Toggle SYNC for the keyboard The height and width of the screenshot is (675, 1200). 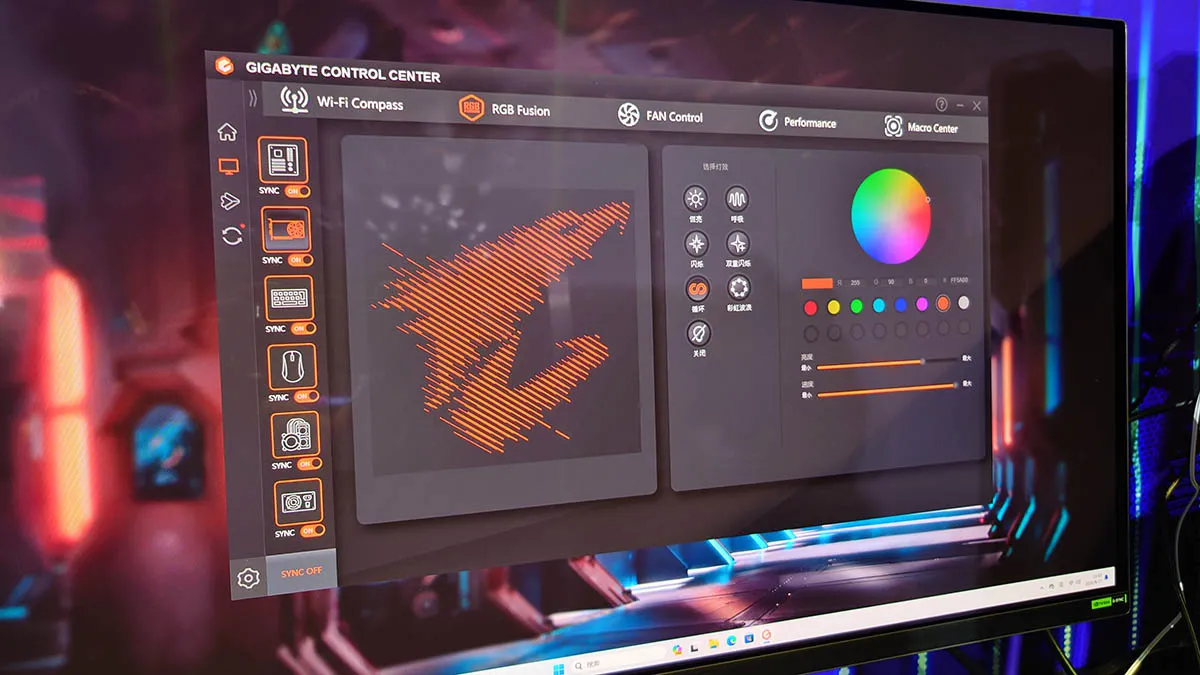pos(304,329)
